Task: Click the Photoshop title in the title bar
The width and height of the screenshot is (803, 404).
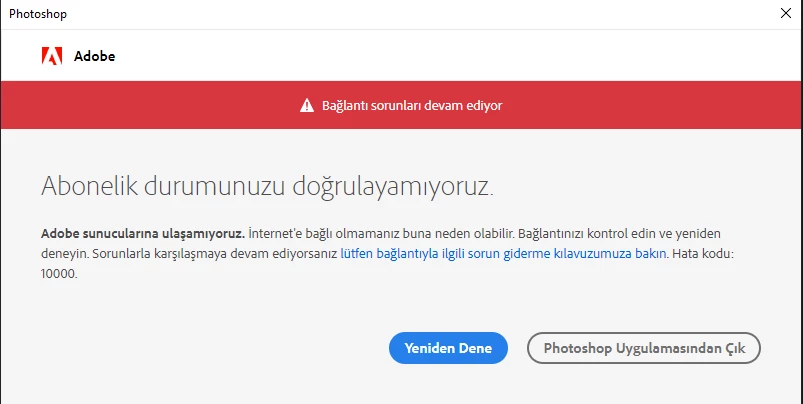Action: [38, 14]
